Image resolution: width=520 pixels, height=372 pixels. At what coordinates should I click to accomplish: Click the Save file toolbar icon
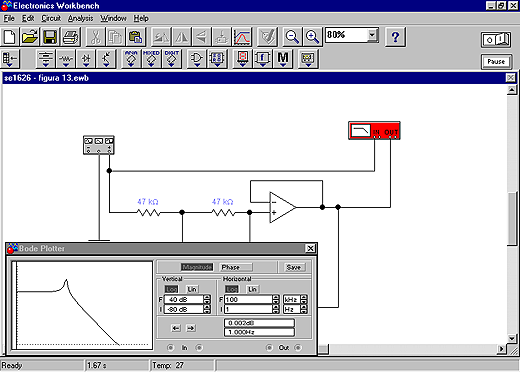click(x=50, y=37)
